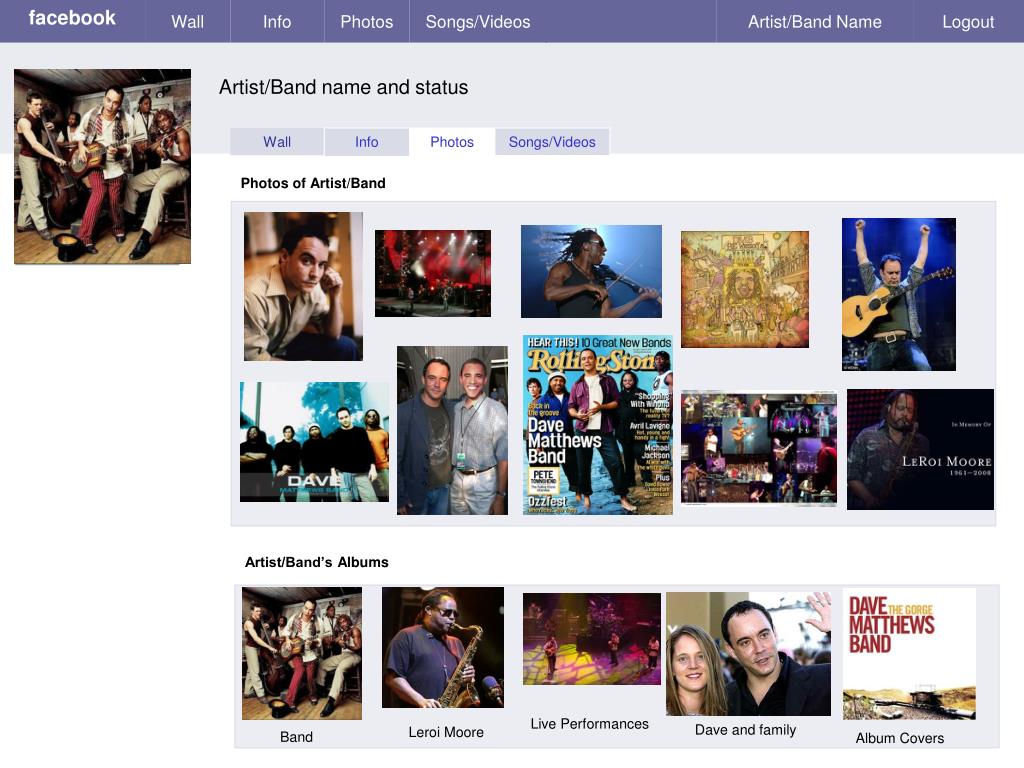Screen dimensions: 1024x768
Task: Open photo of guitarist with raised arms
Action: 898,294
